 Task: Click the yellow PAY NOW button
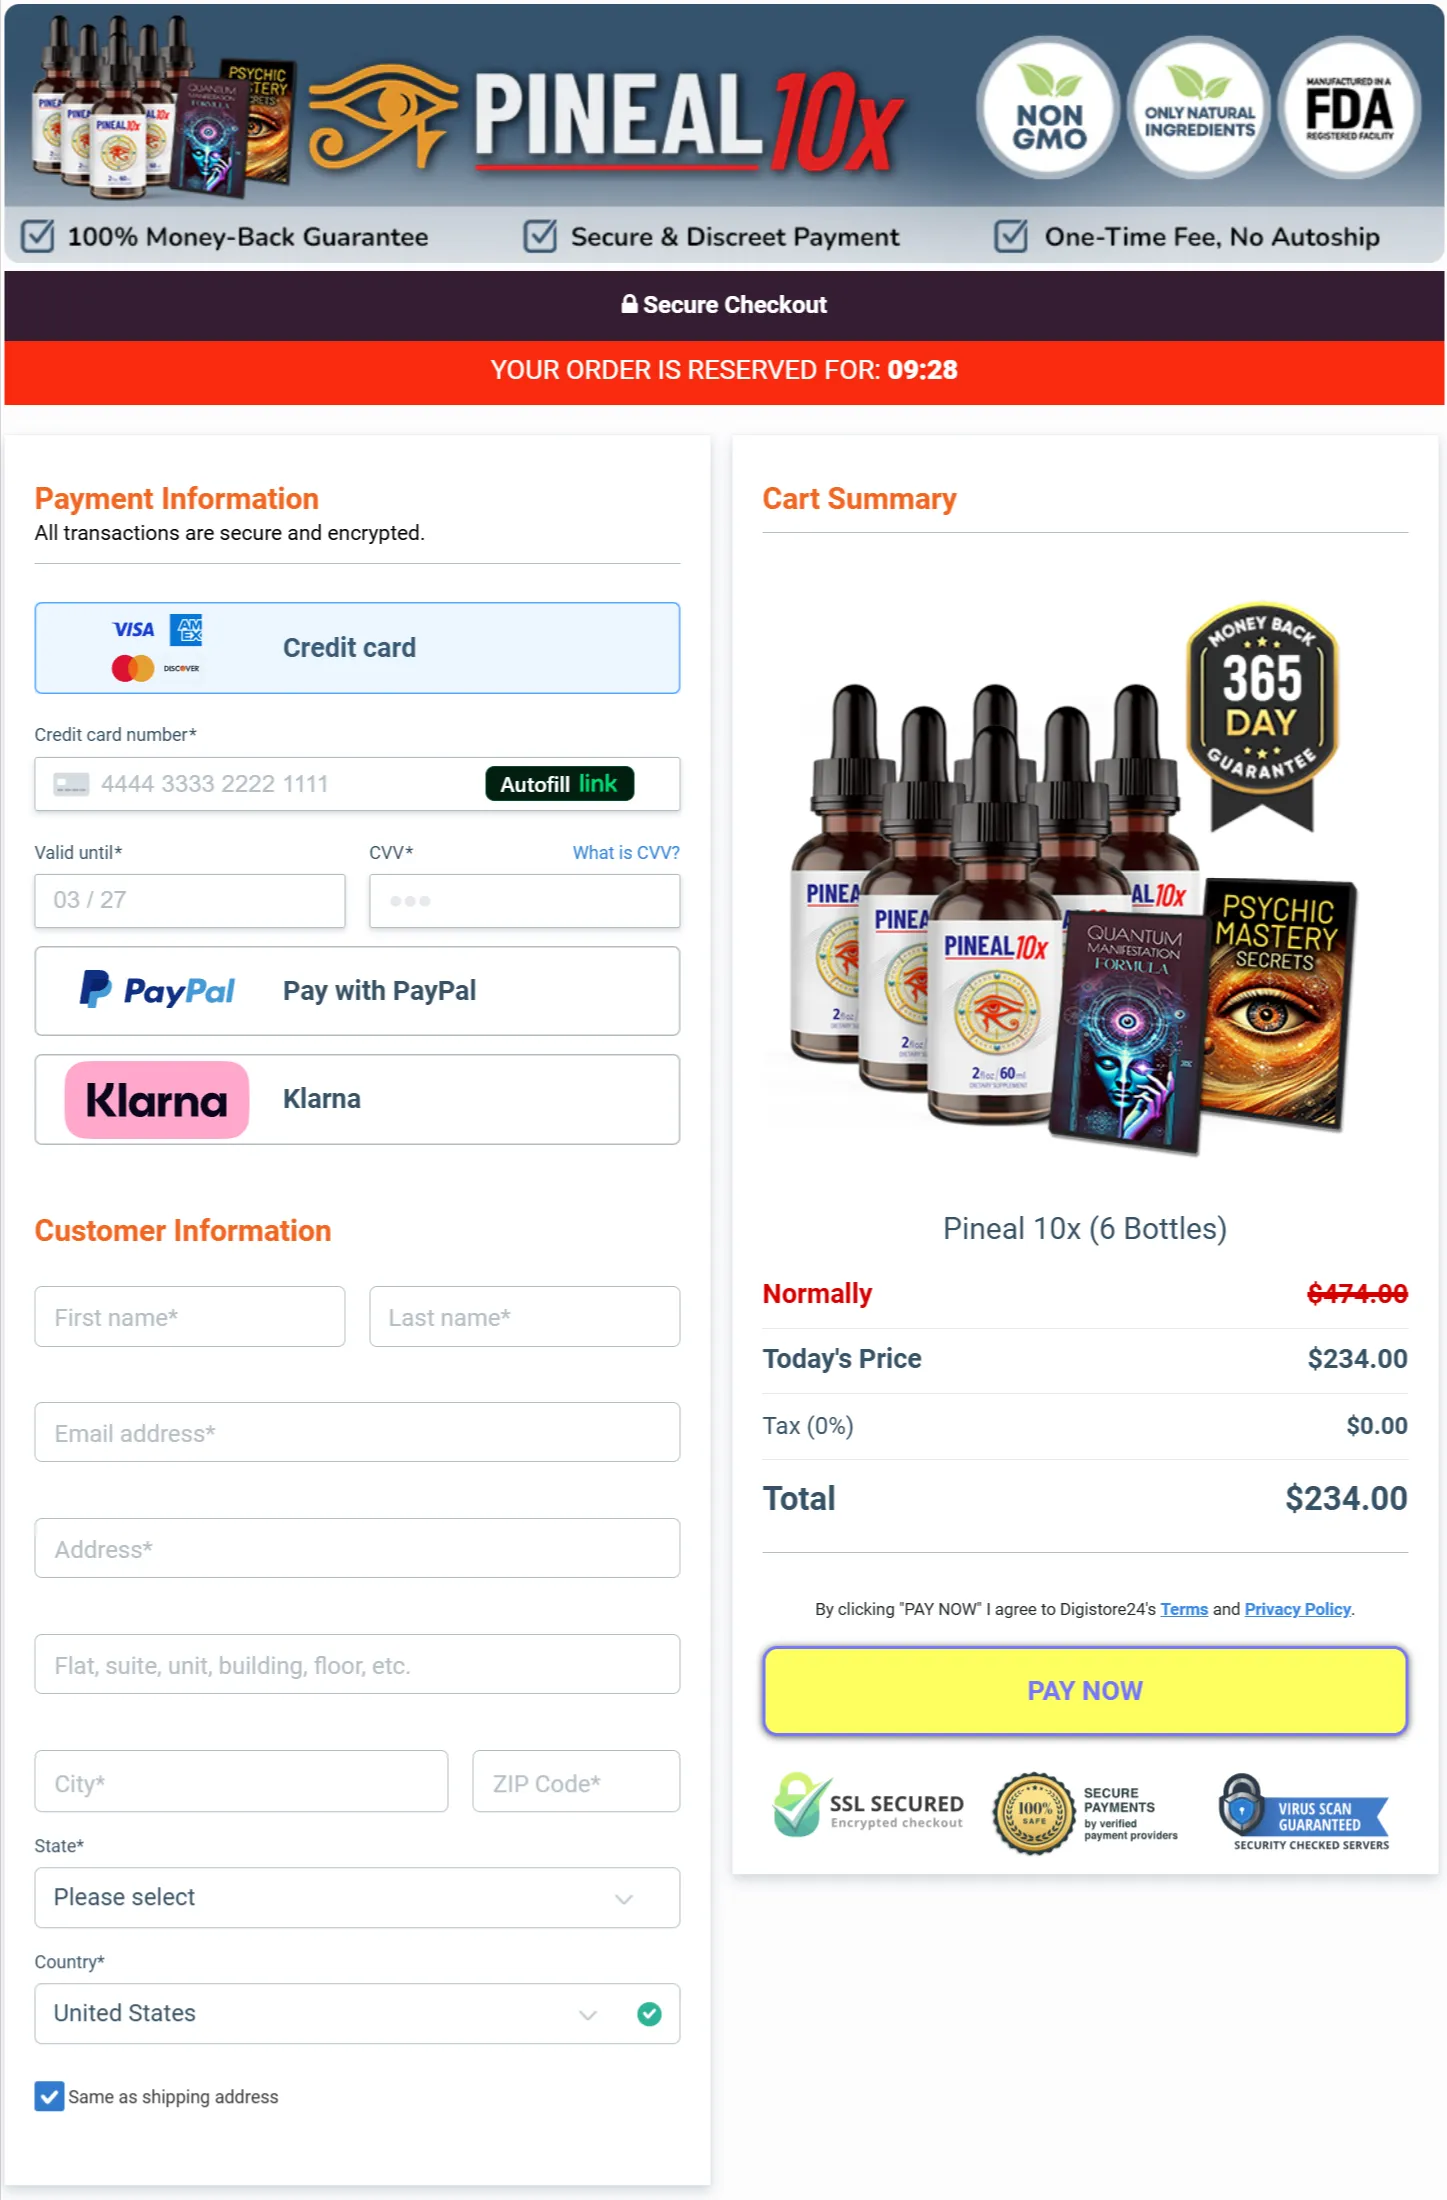tap(1085, 1690)
